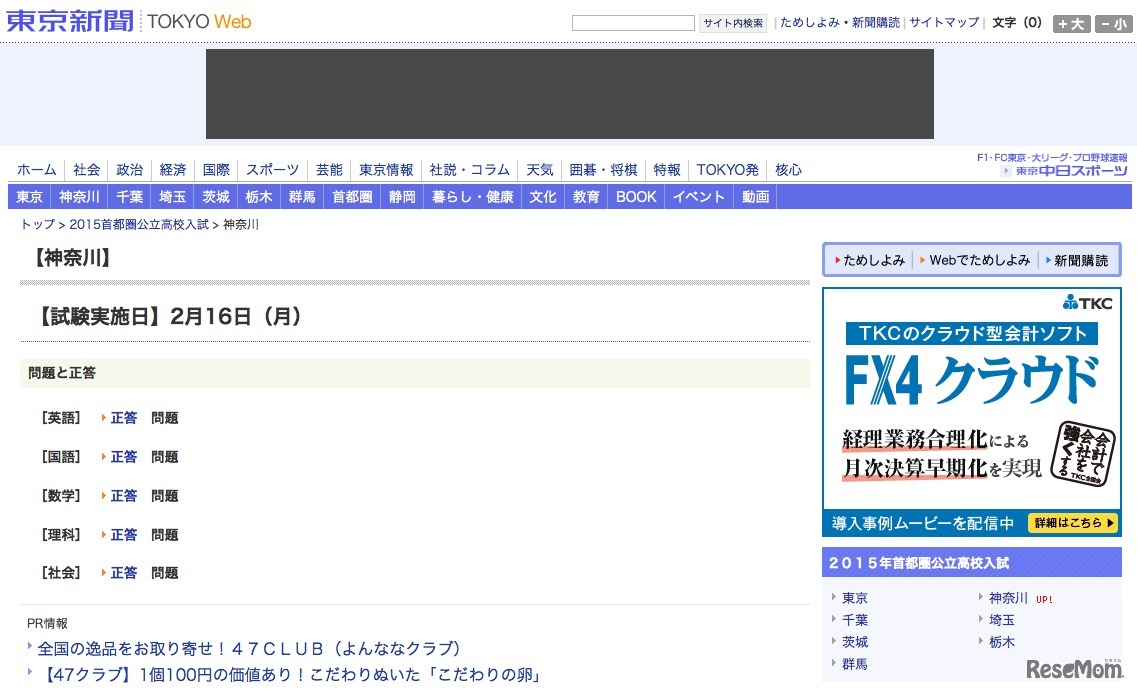Switch to the 神奈川 region tab
The image size is (1137, 692).
click(78, 196)
